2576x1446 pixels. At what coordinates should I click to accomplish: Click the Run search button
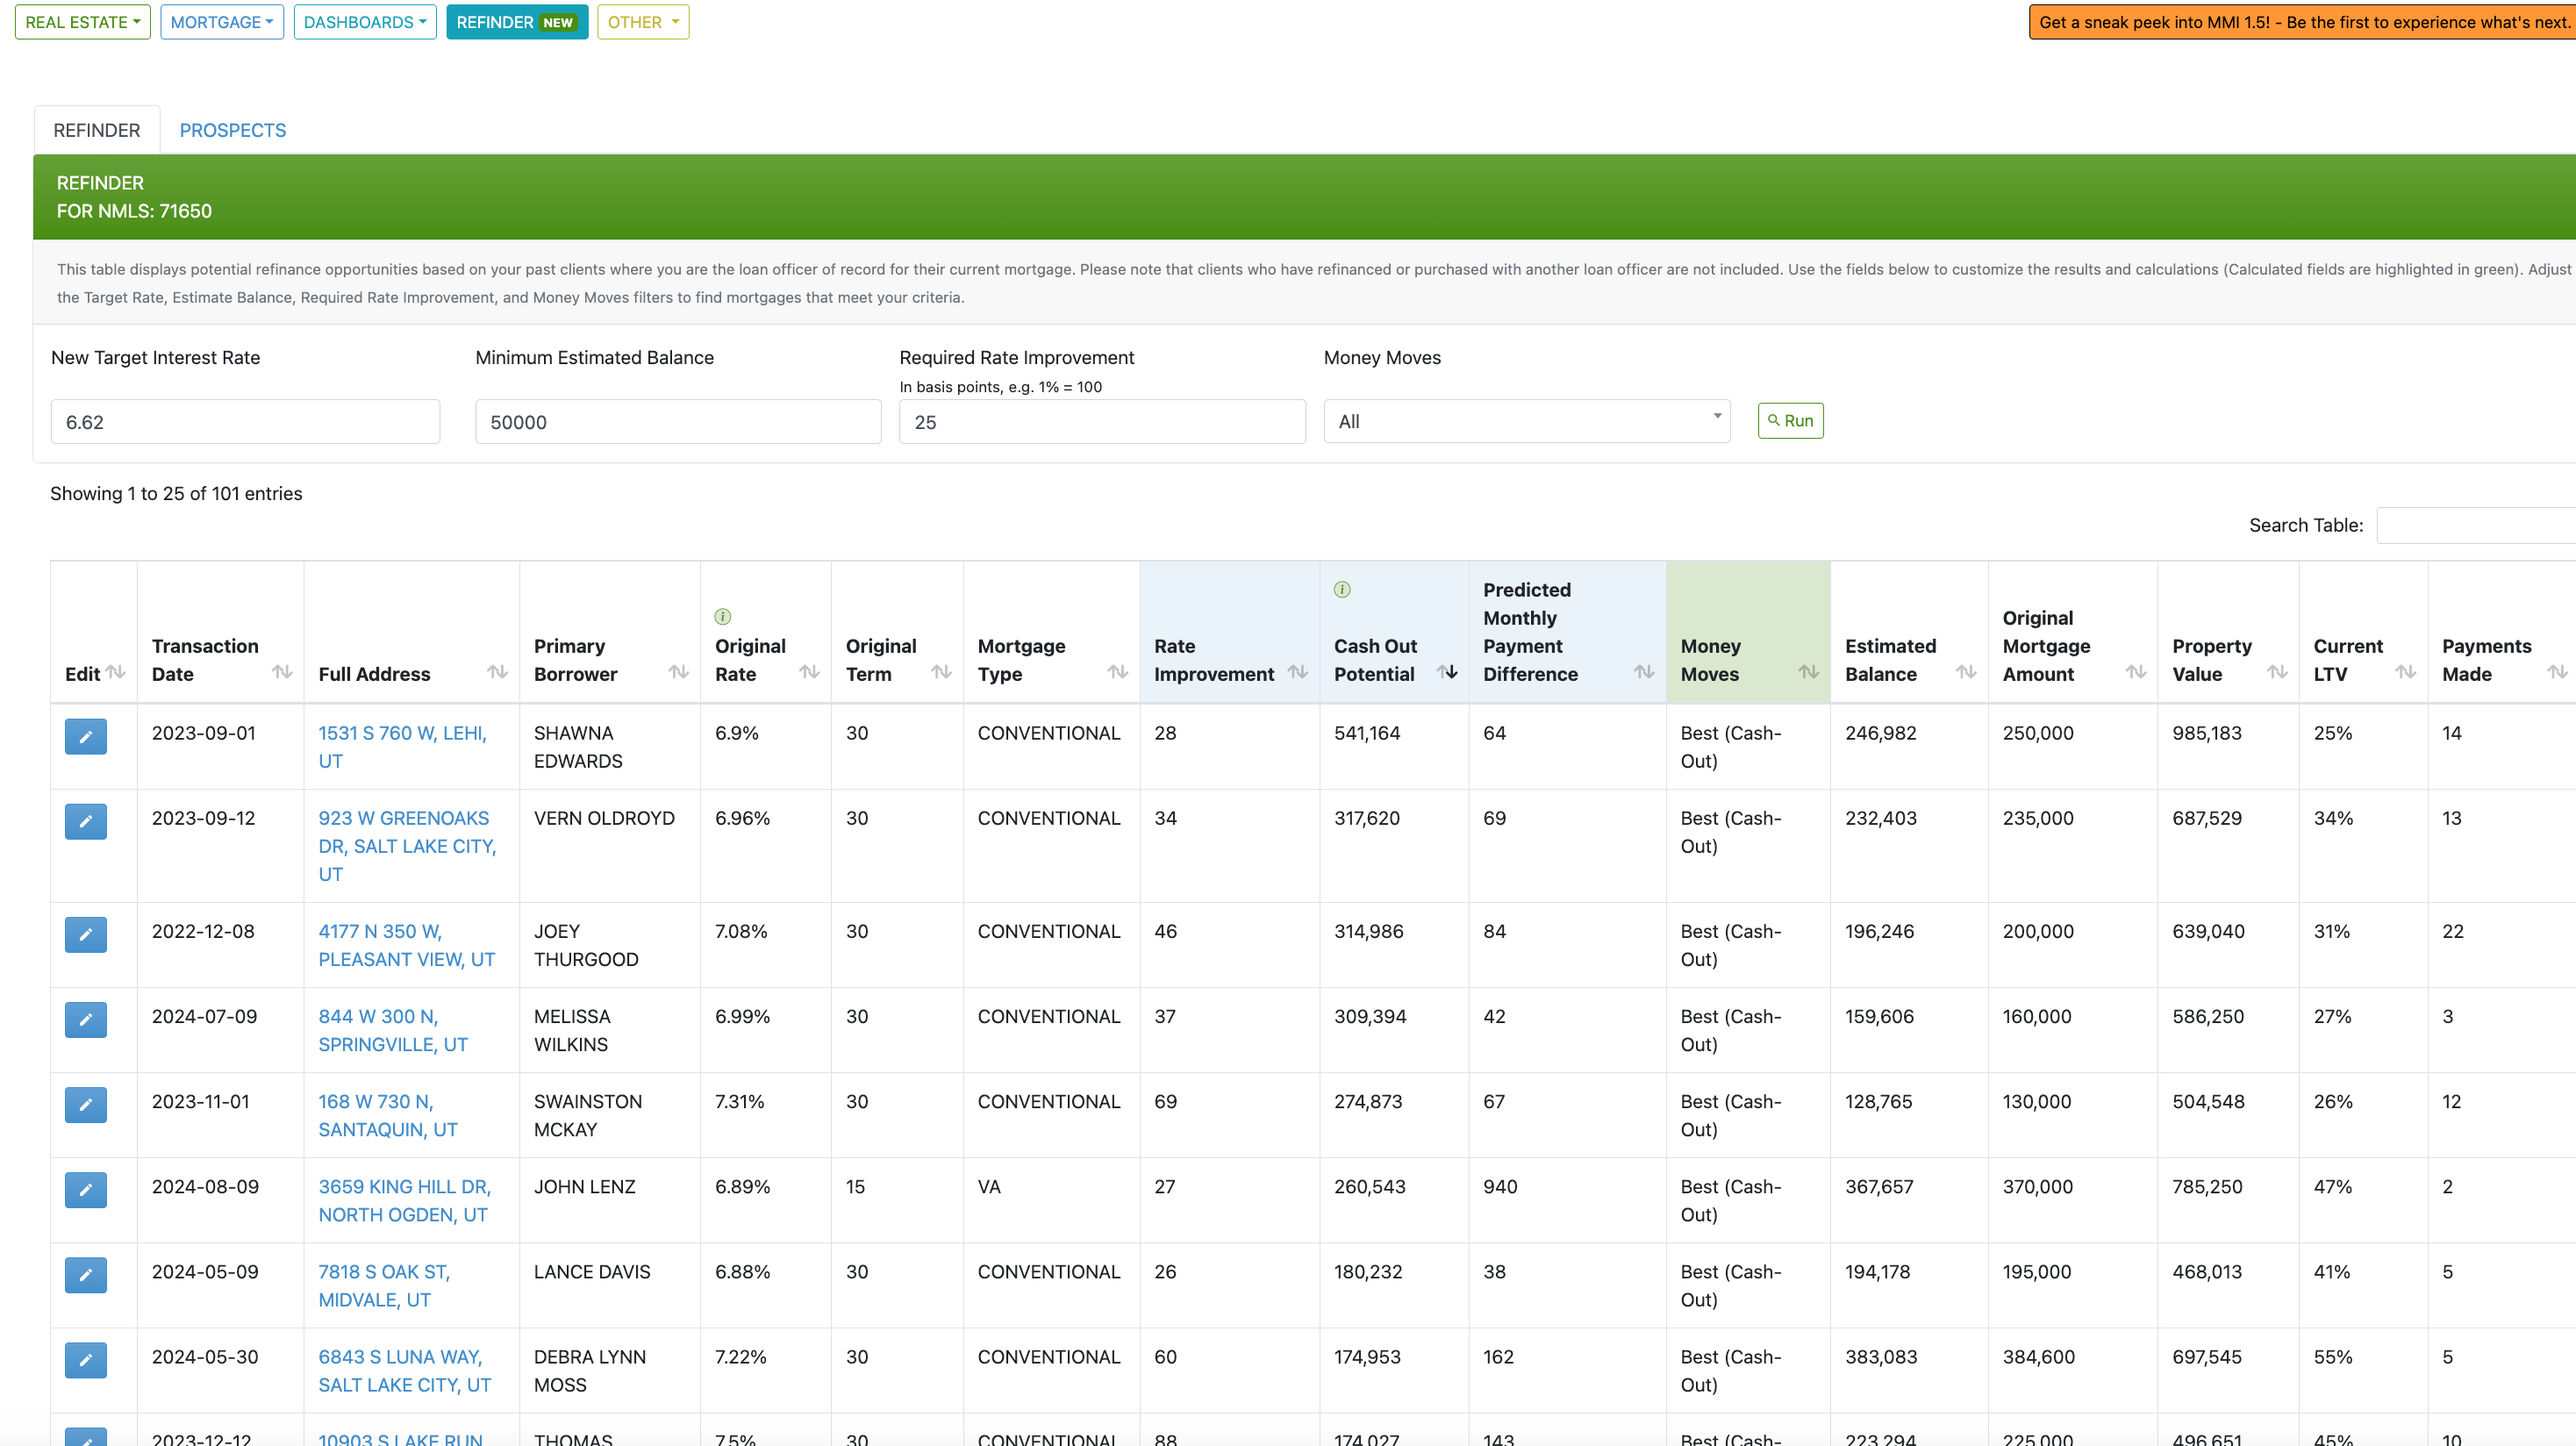coord(1790,421)
